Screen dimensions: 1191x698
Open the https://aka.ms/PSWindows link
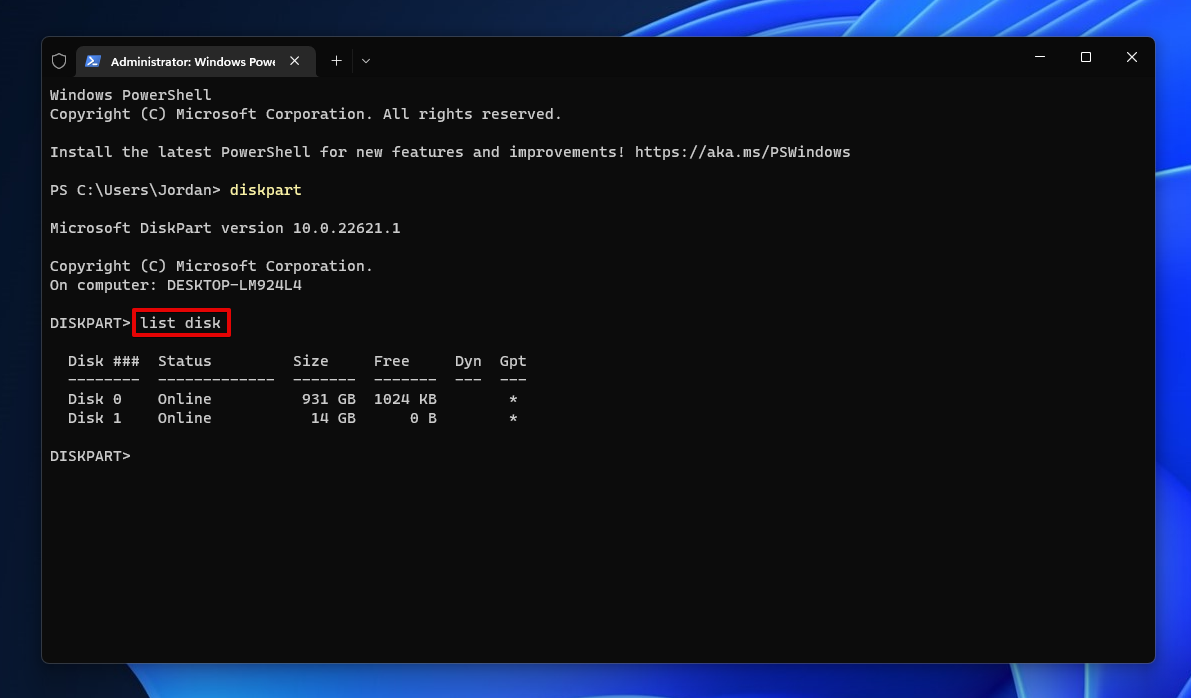point(742,152)
